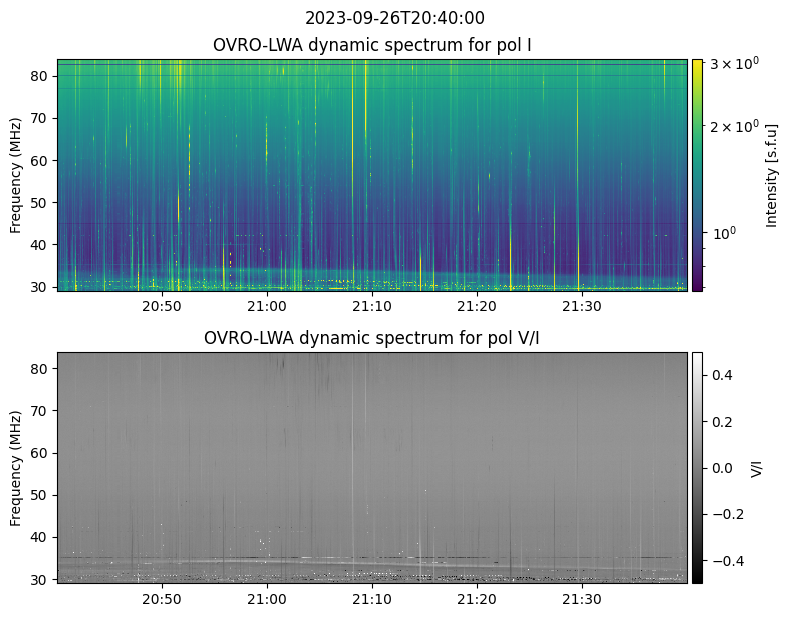Viewport: 789px width, 617px height.
Task: Select the "dynamic spectrum for pol V/I" plot title
Action: pyautogui.click(x=372, y=338)
